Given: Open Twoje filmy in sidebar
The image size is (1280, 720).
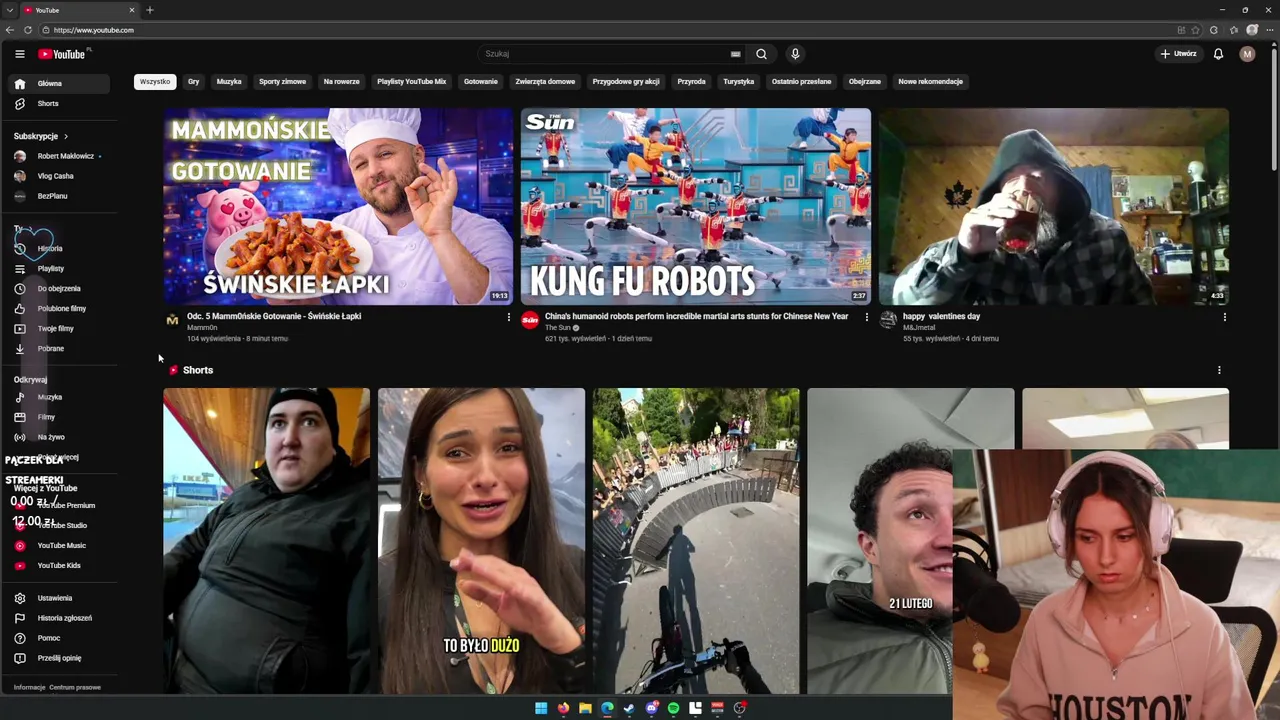Looking at the screenshot, I should point(60,329).
